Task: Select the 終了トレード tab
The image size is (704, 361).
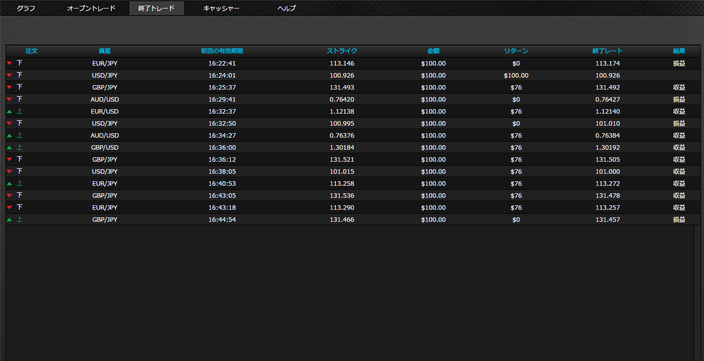Action: click(x=157, y=8)
